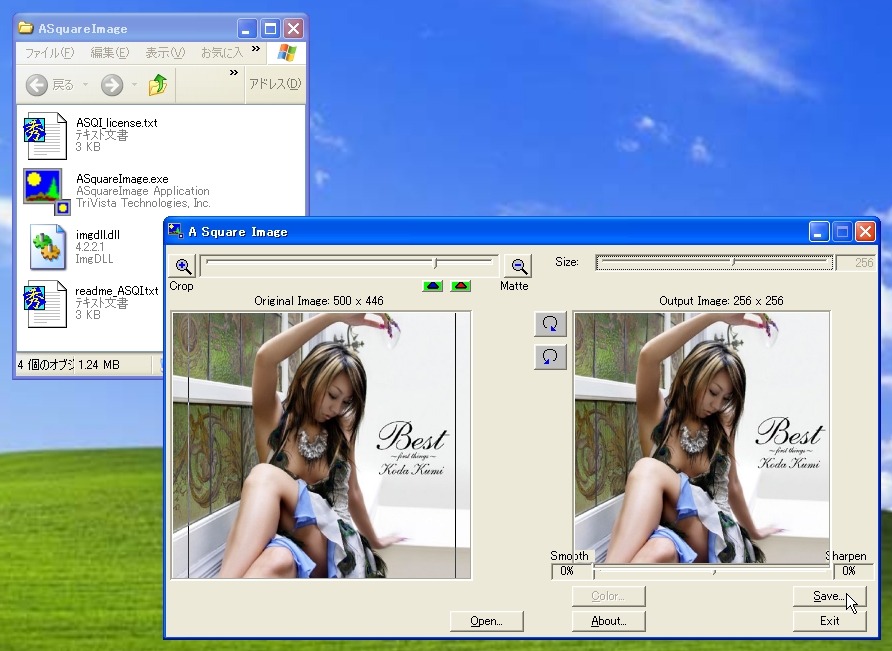Image resolution: width=892 pixels, height=651 pixels.
Task: Select the ASquareImage.exe application icon
Action: tap(46, 191)
